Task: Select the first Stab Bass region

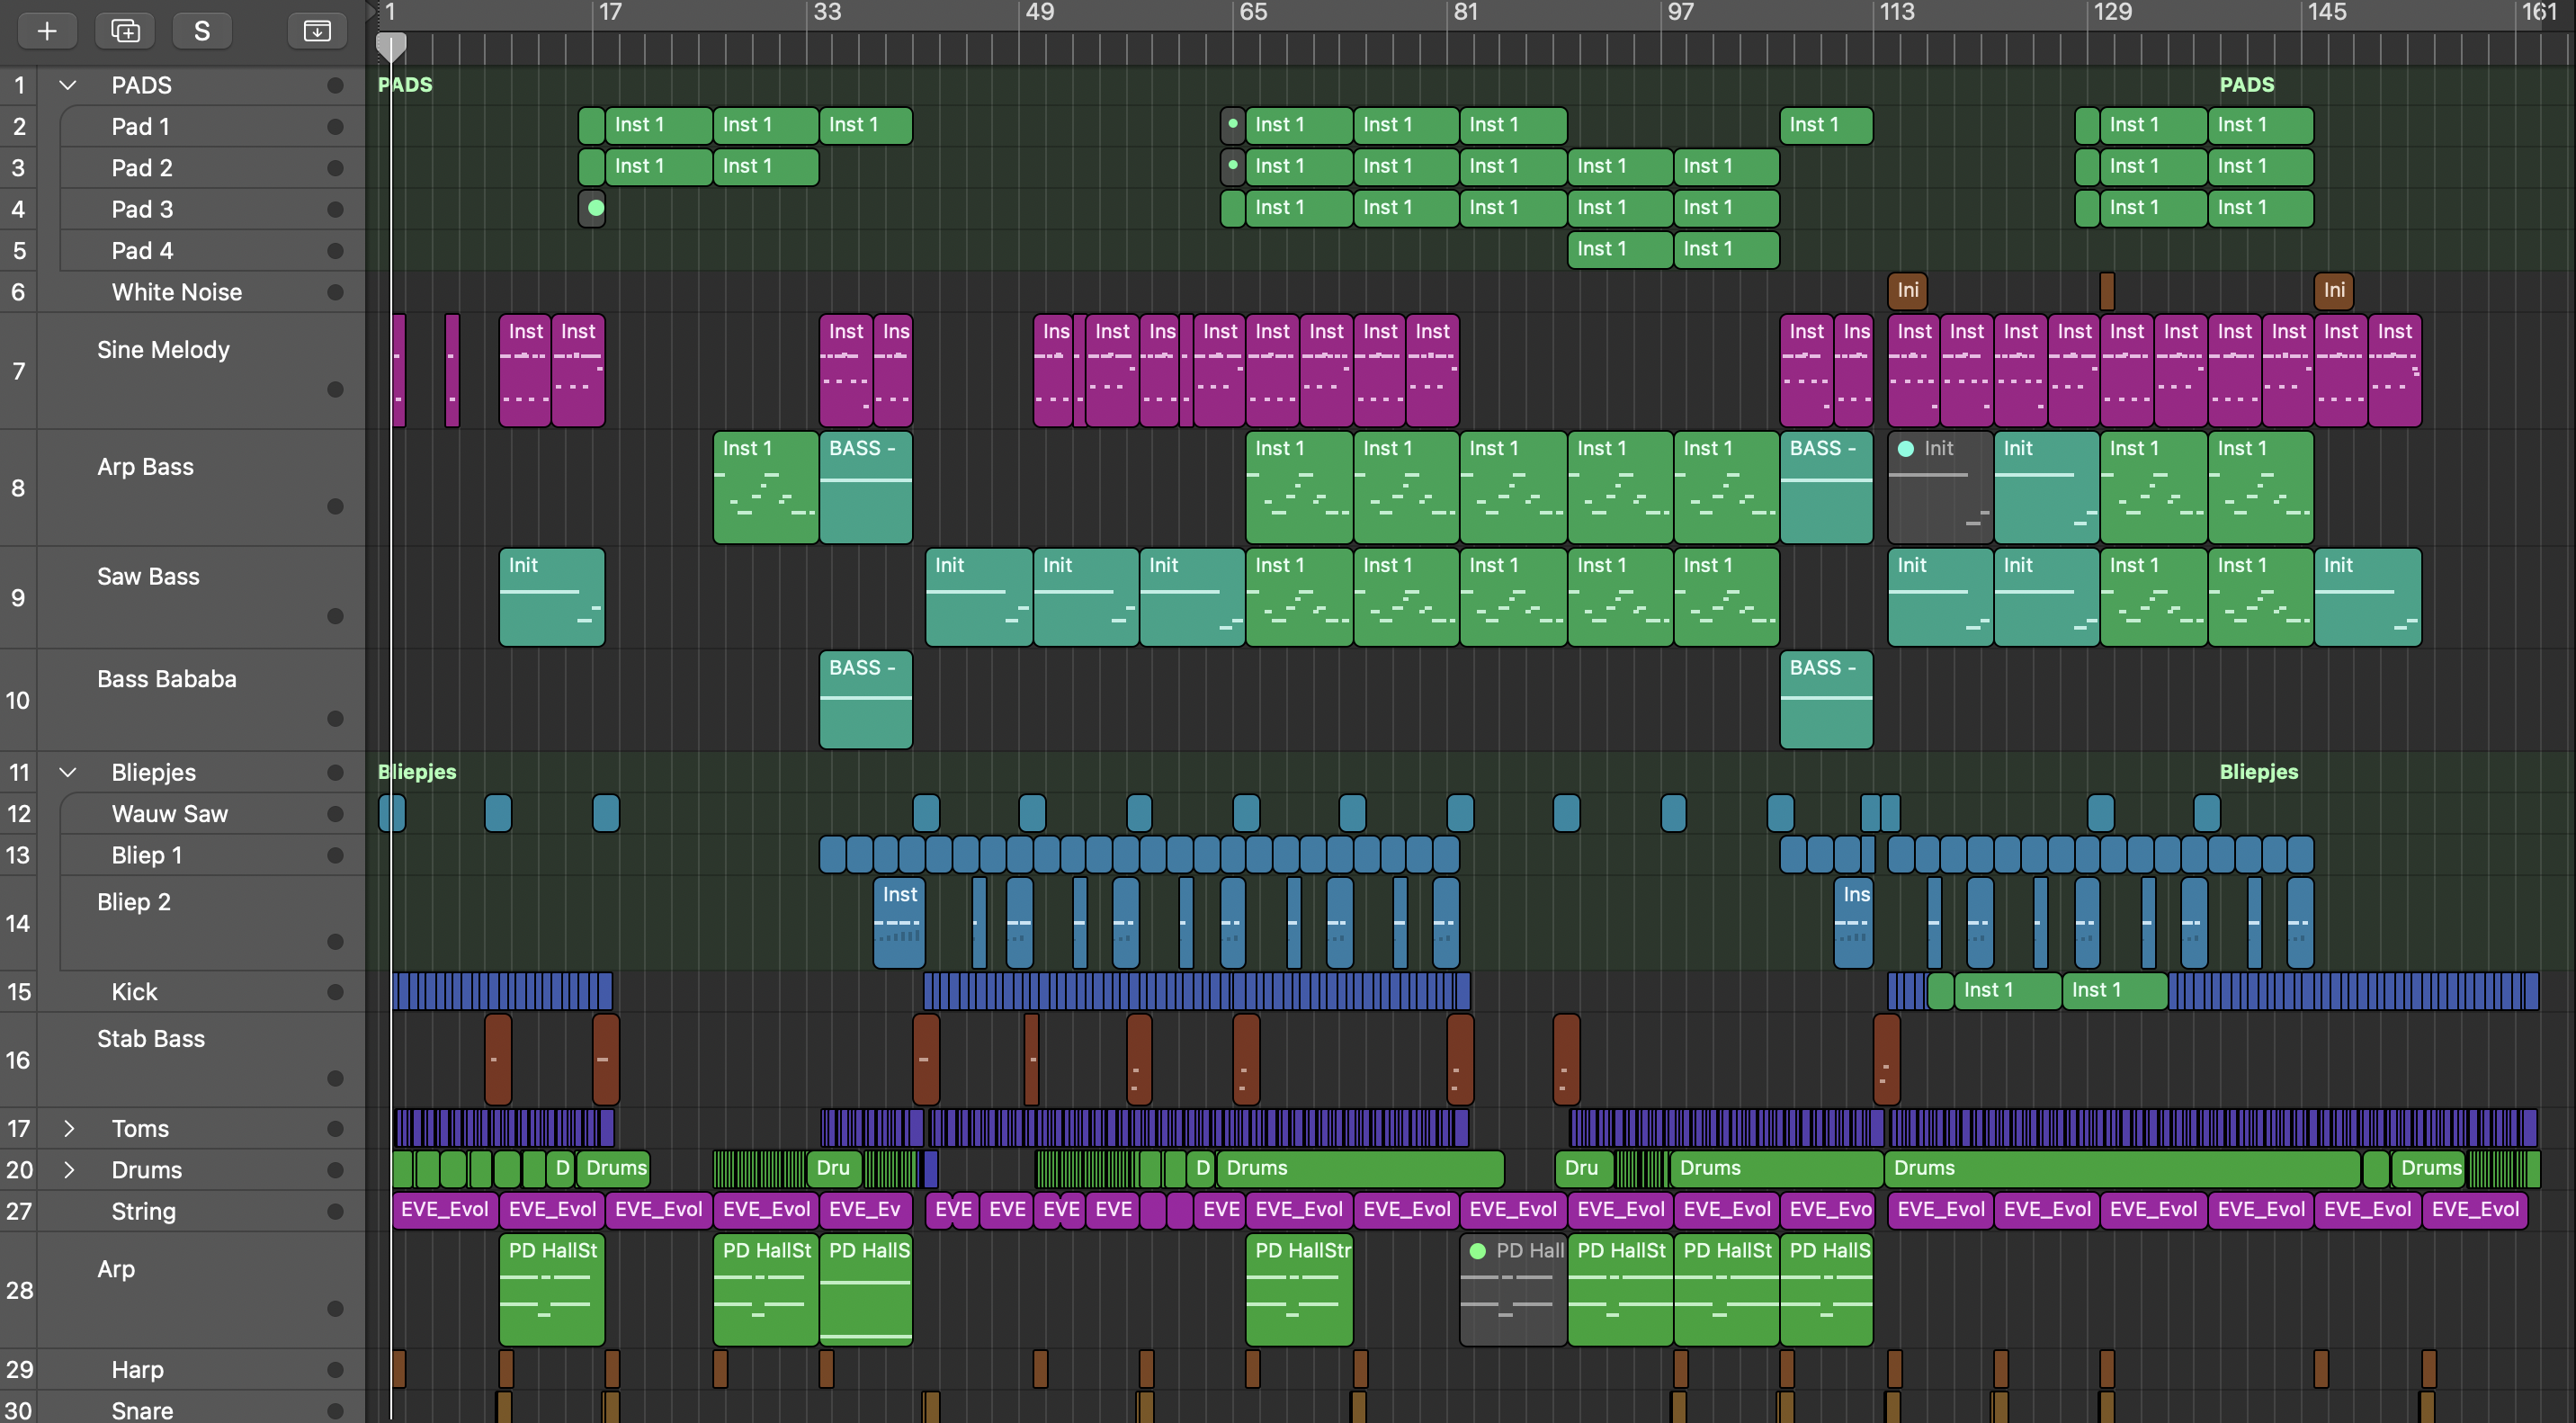Action: point(498,1059)
